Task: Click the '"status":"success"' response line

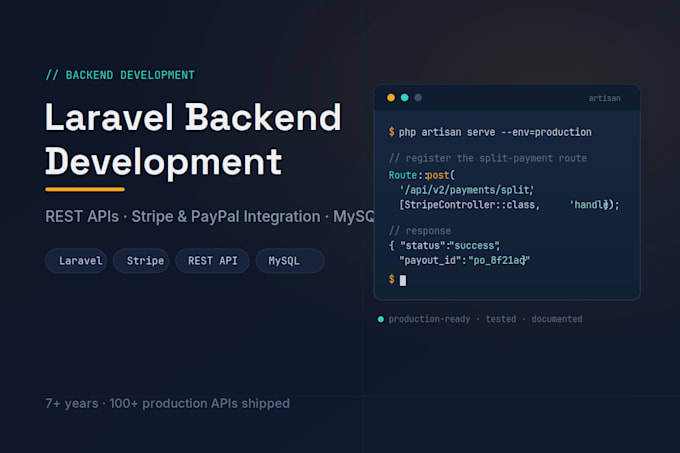Action: click(x=450, y=246)
